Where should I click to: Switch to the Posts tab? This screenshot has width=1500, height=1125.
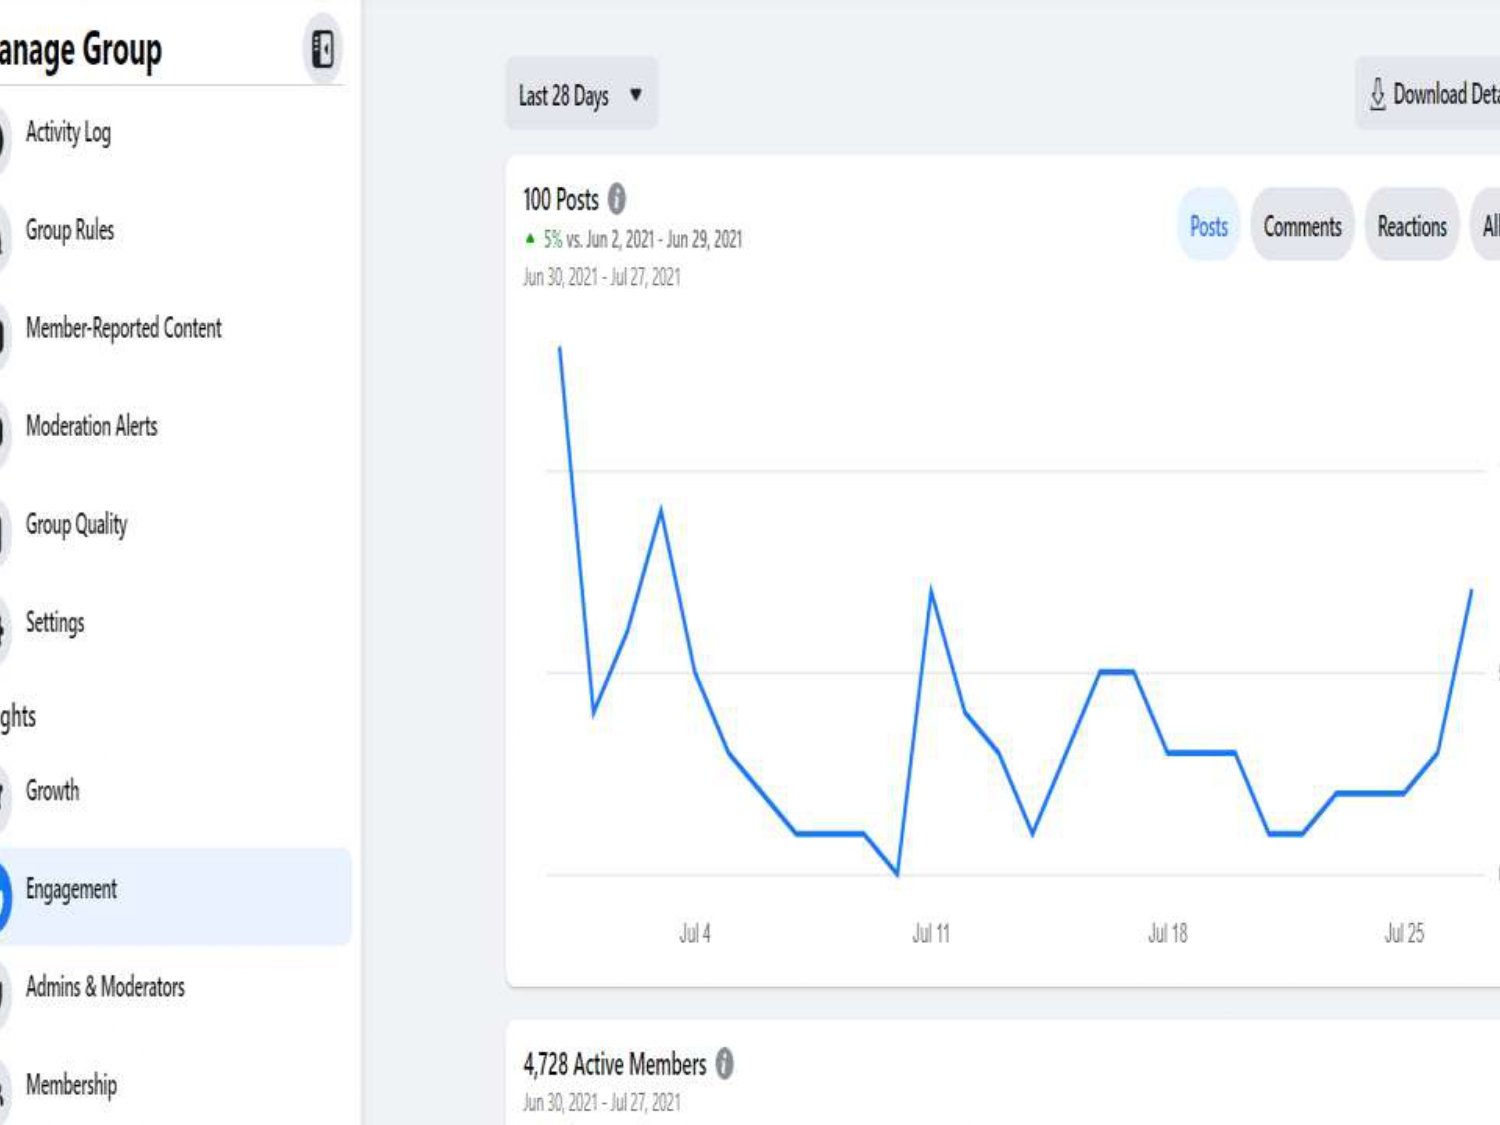pyautogui.click(x=1208, y=226)
